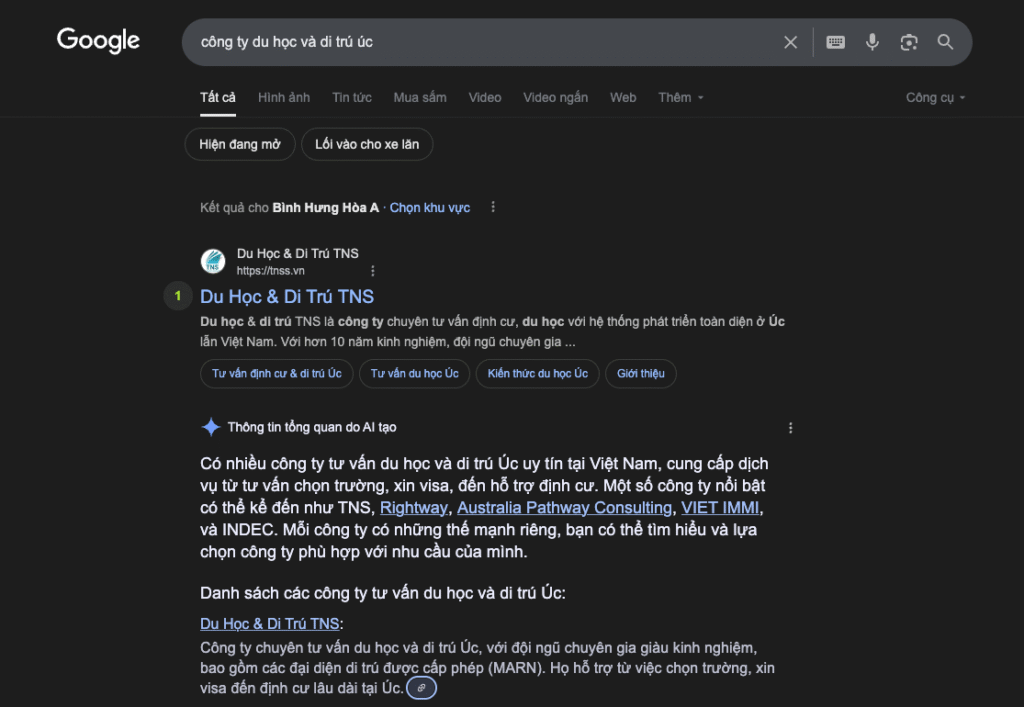Click the source link icon after TNS description
This screenshot has height=707, width=1024.
coord(421,687)
